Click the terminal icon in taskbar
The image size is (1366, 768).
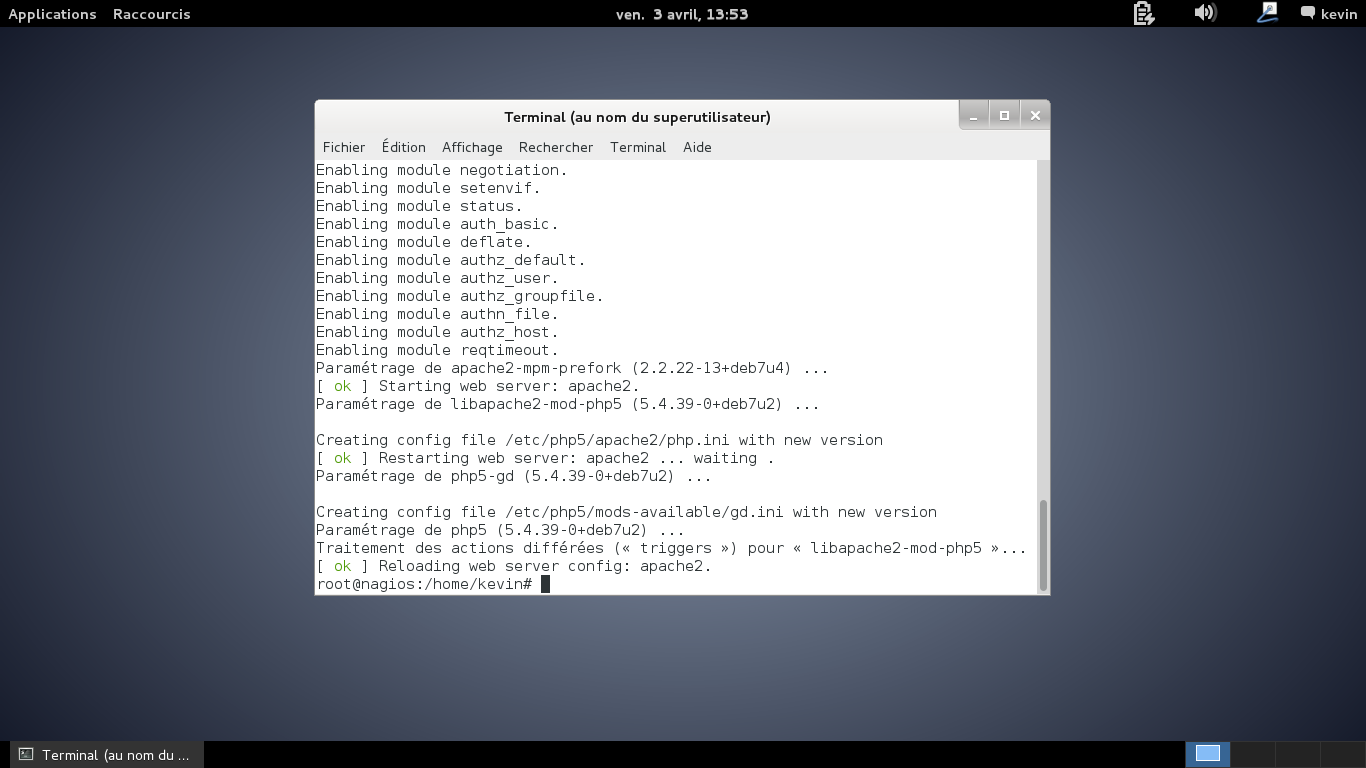point(27,755)
